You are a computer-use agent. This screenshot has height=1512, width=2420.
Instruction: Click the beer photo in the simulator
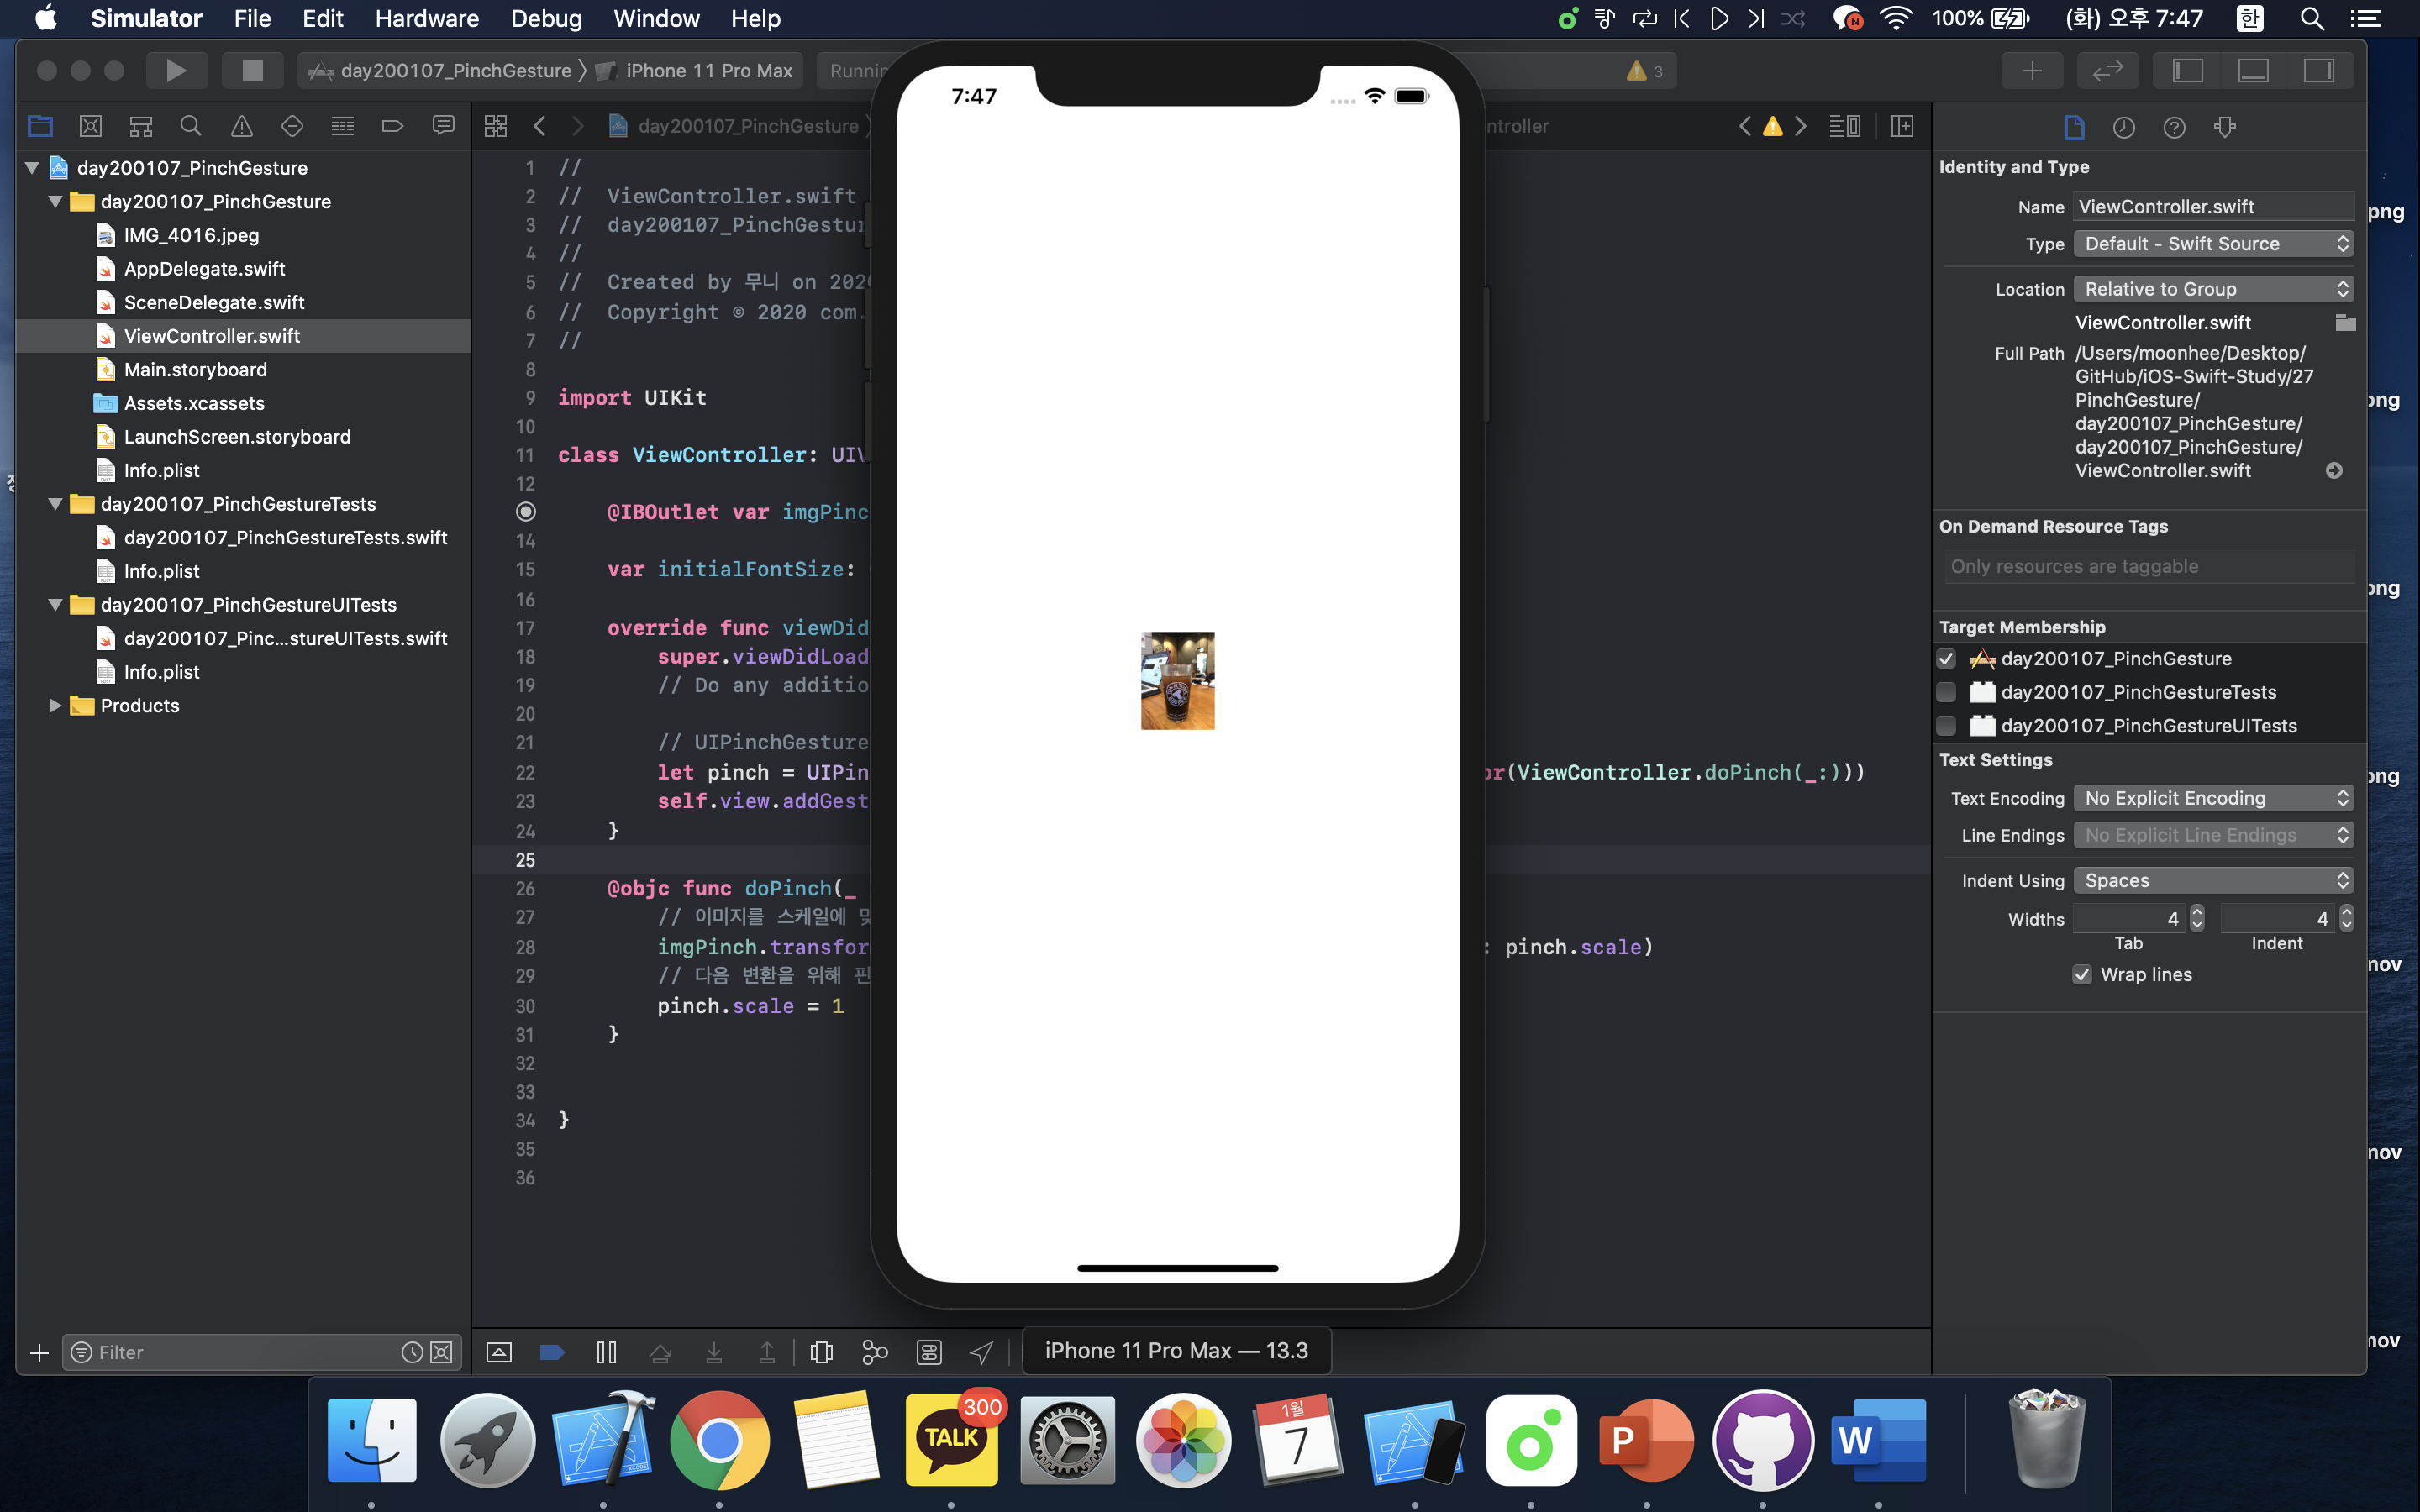[1177, 680]
